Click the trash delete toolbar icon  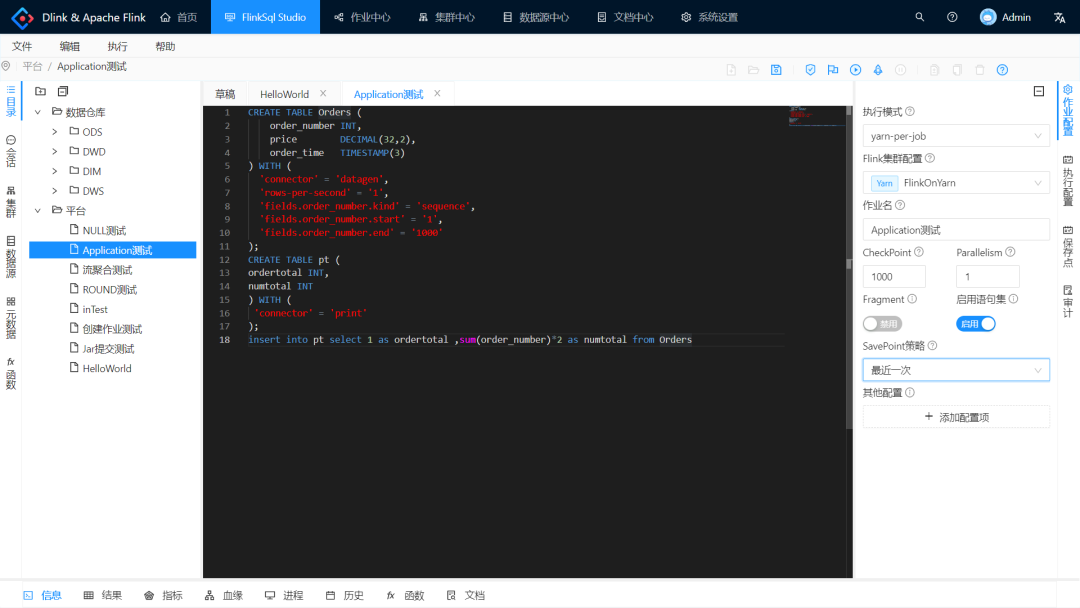coord(979,70)
